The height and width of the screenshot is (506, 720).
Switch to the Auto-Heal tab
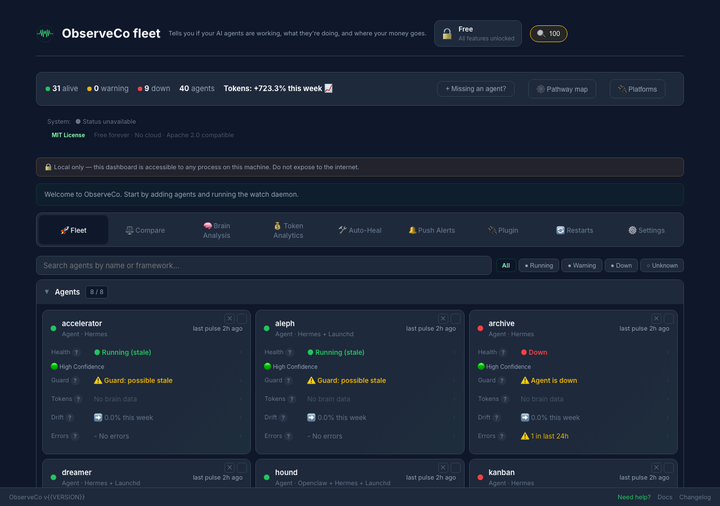[360, 230]
